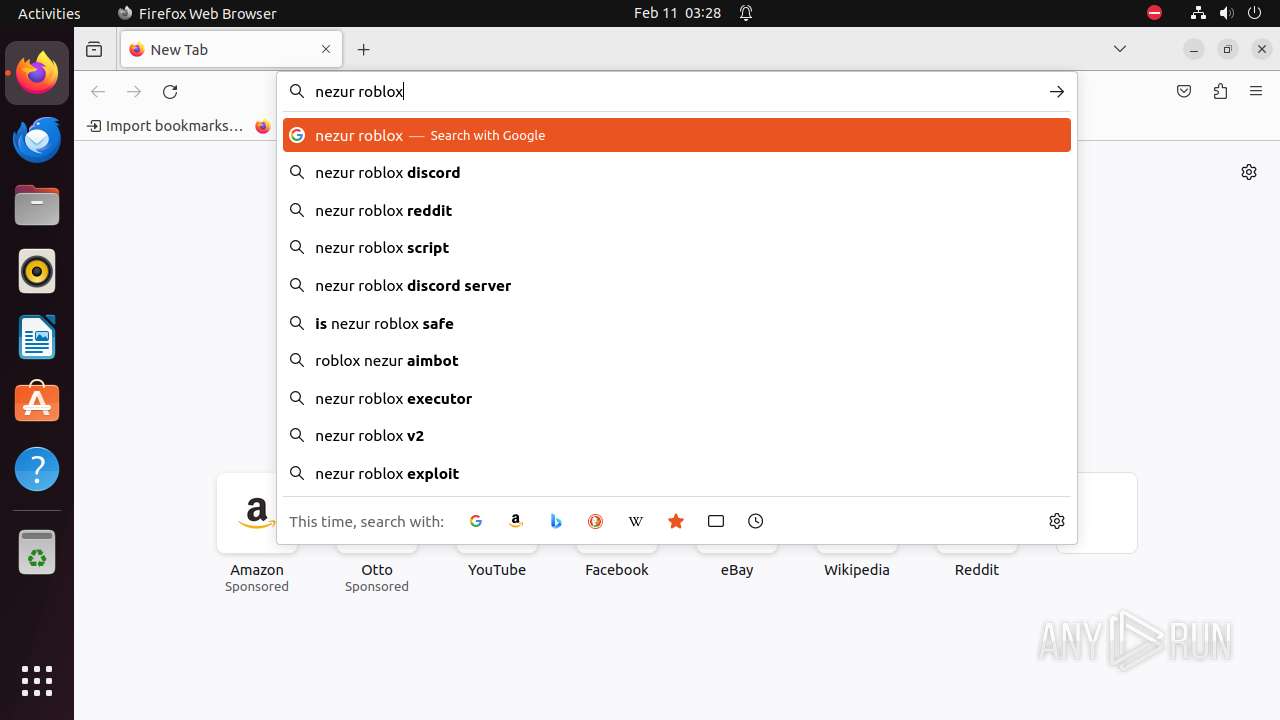The height and width of the screenshot is (720, 1280).
Task: Open the clock and calendar panel
Action: point(677,13)
